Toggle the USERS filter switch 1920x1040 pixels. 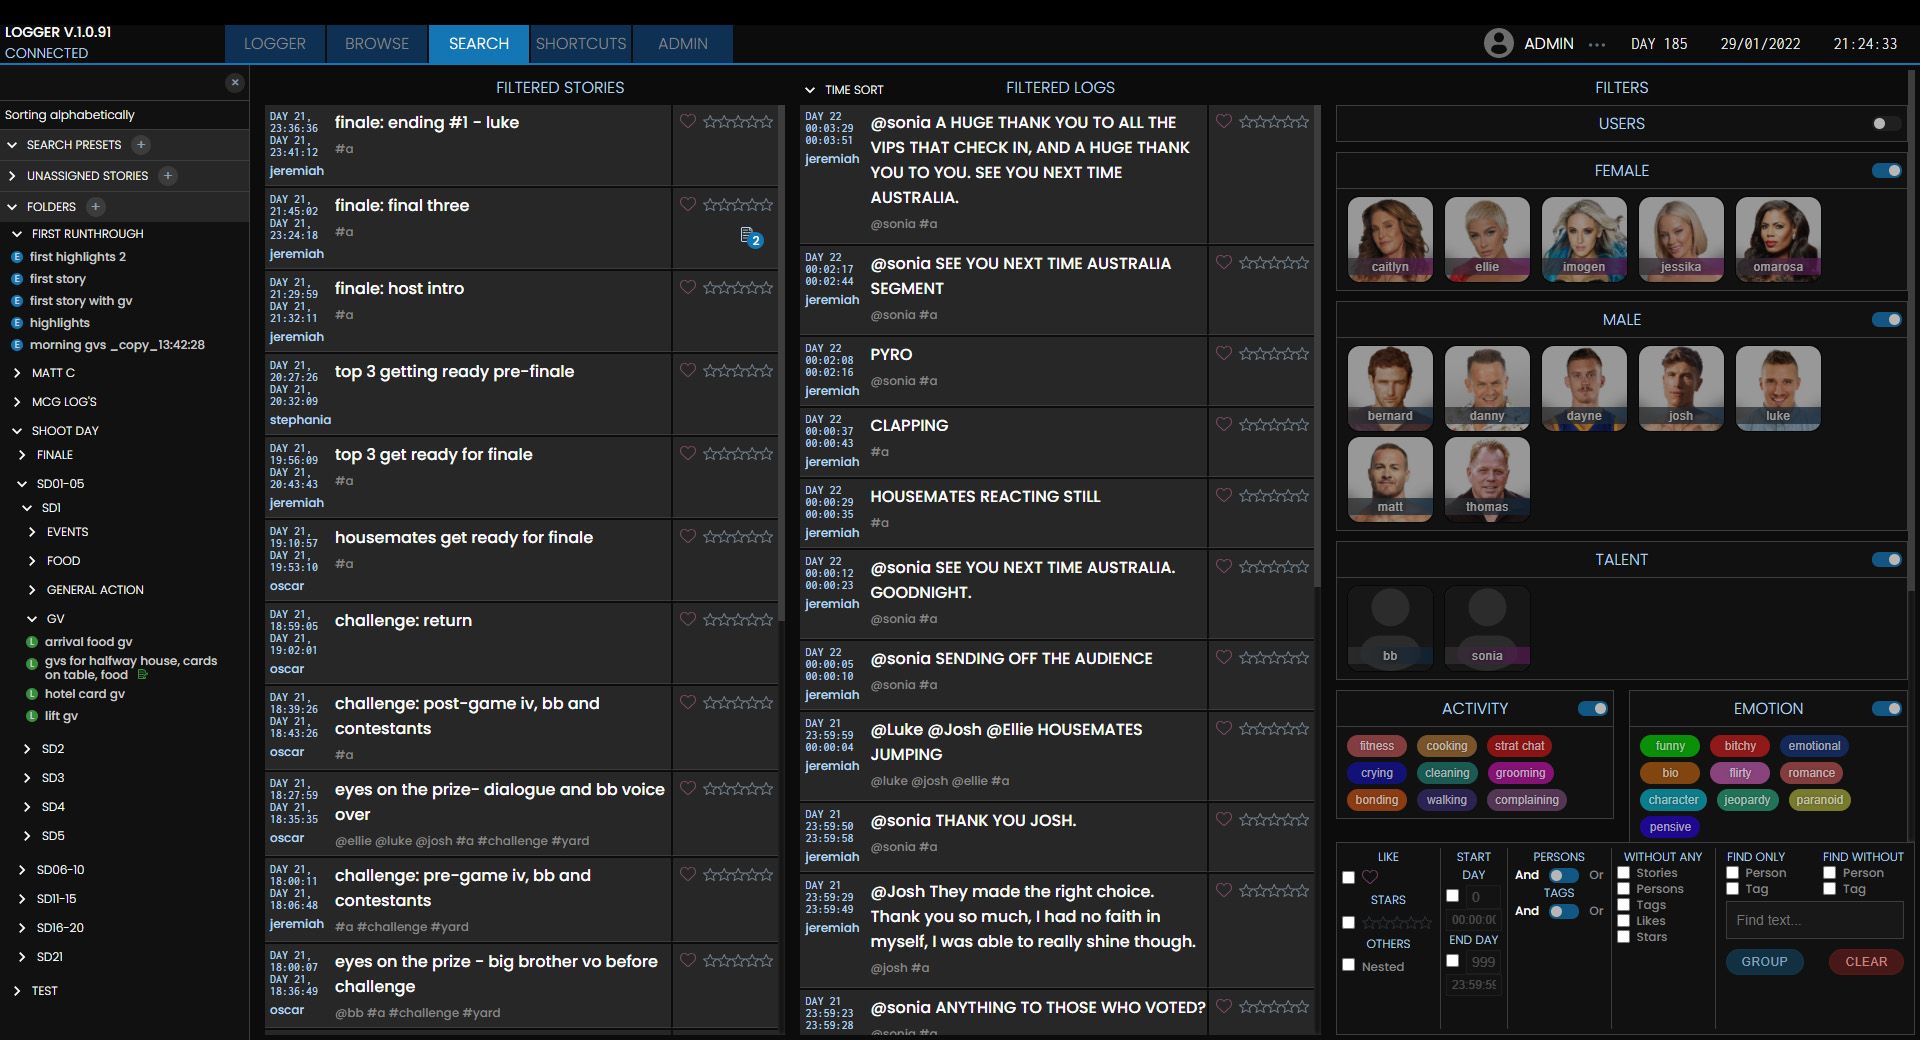coord(1886,124)
